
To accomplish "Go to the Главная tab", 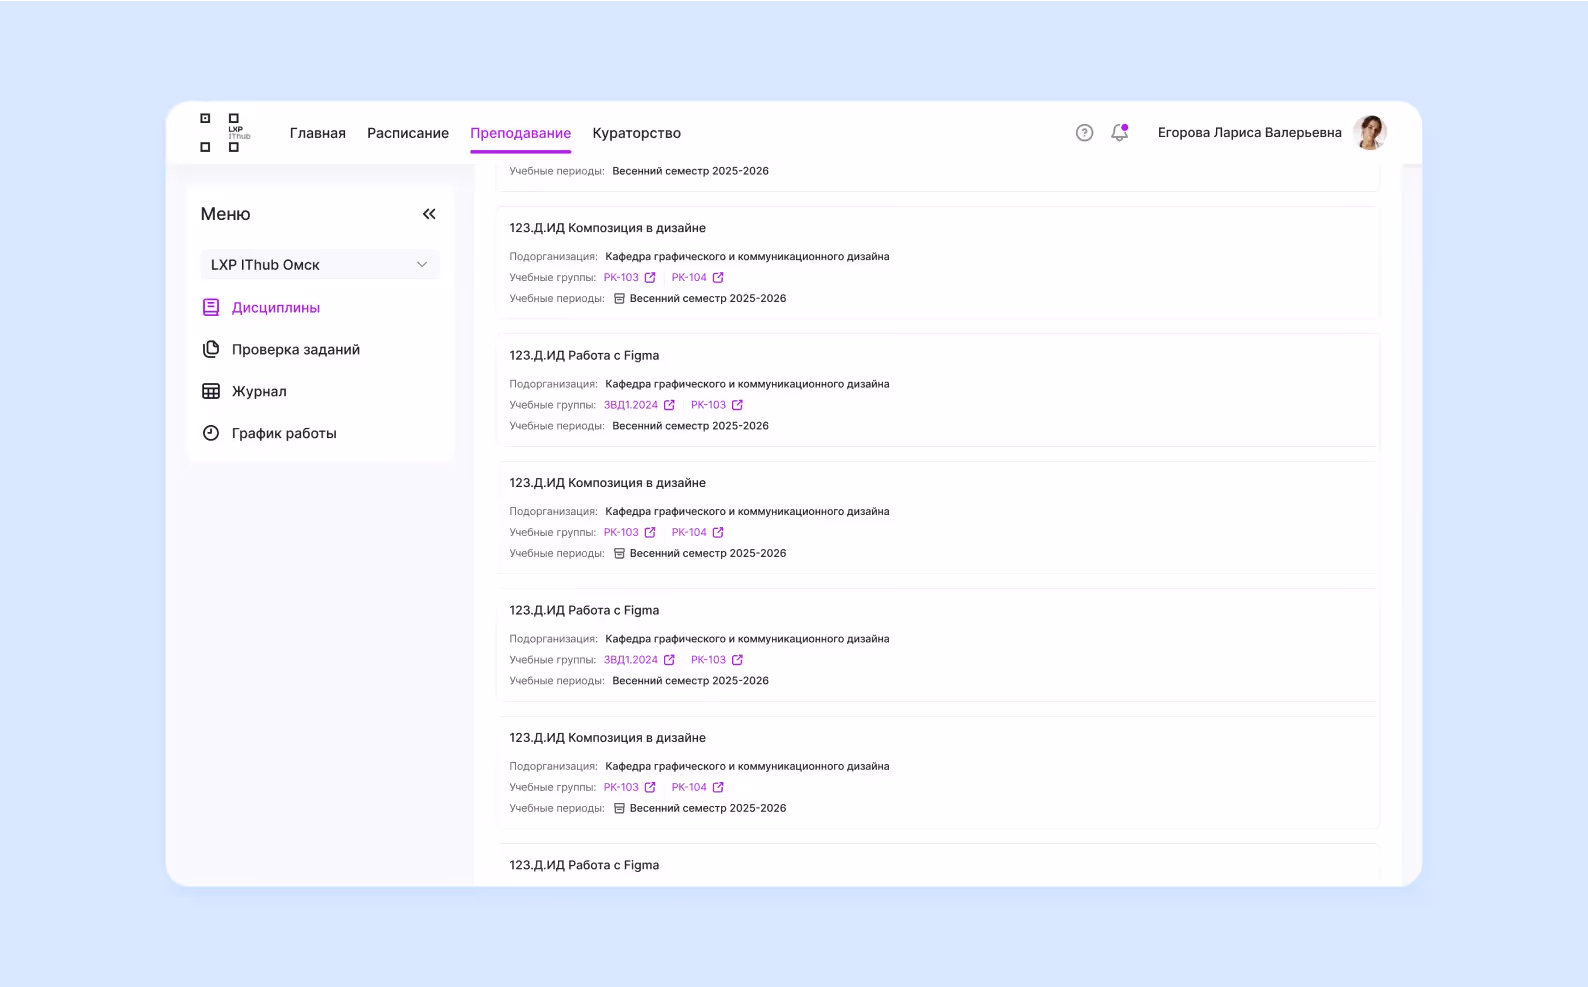I will point(318,133).
